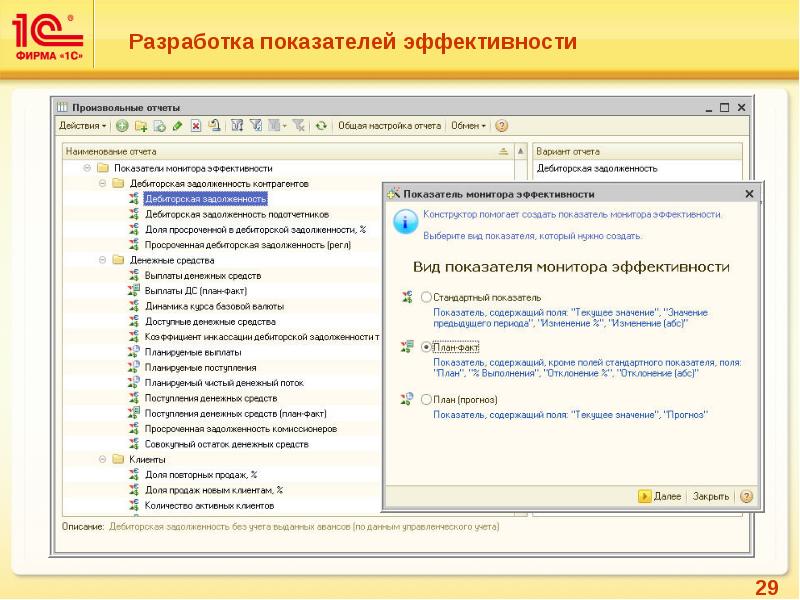Collapse the Клиенты folder node
Viewport: 800px width, 600px height.
(103, 459)
